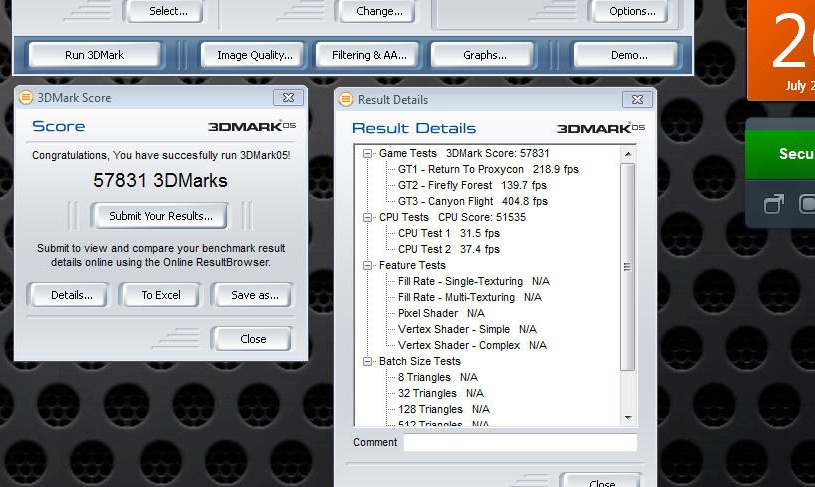
Task: Click the 57831 3DMarks score text
Action: coord(160,180)
